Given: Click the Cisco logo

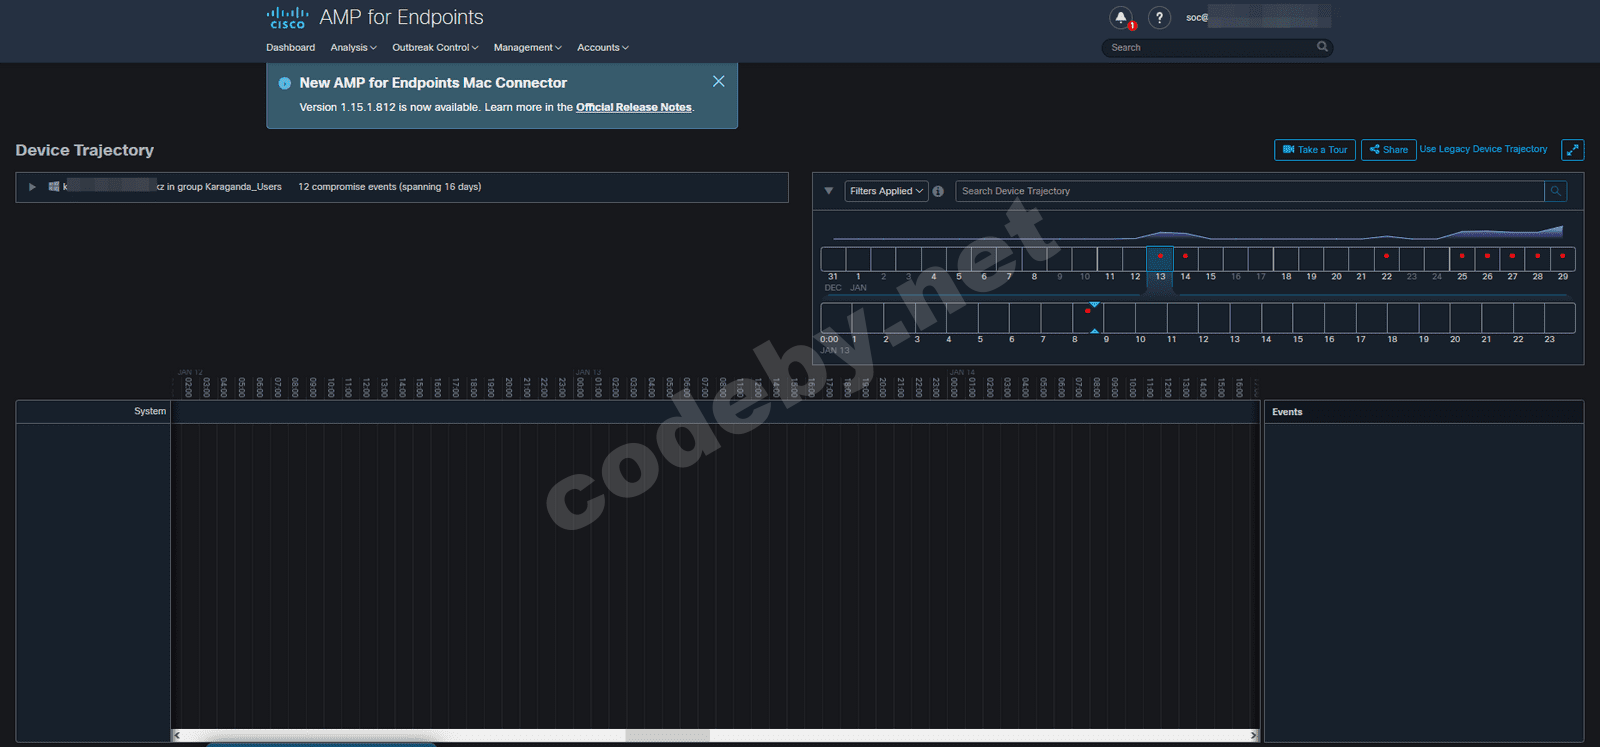Looking at the screenshot, I should point(287,18).
